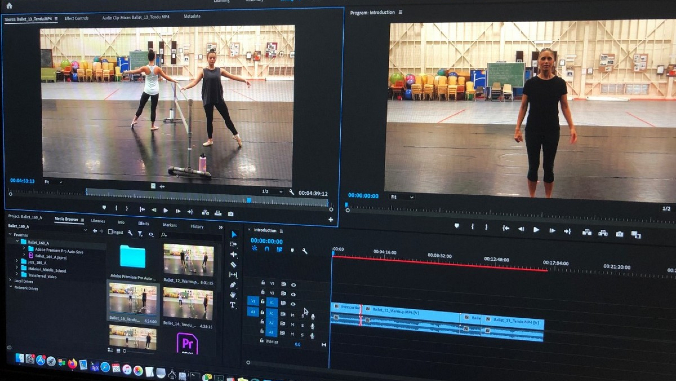Expand the Network Drives section

click(11, 288)
